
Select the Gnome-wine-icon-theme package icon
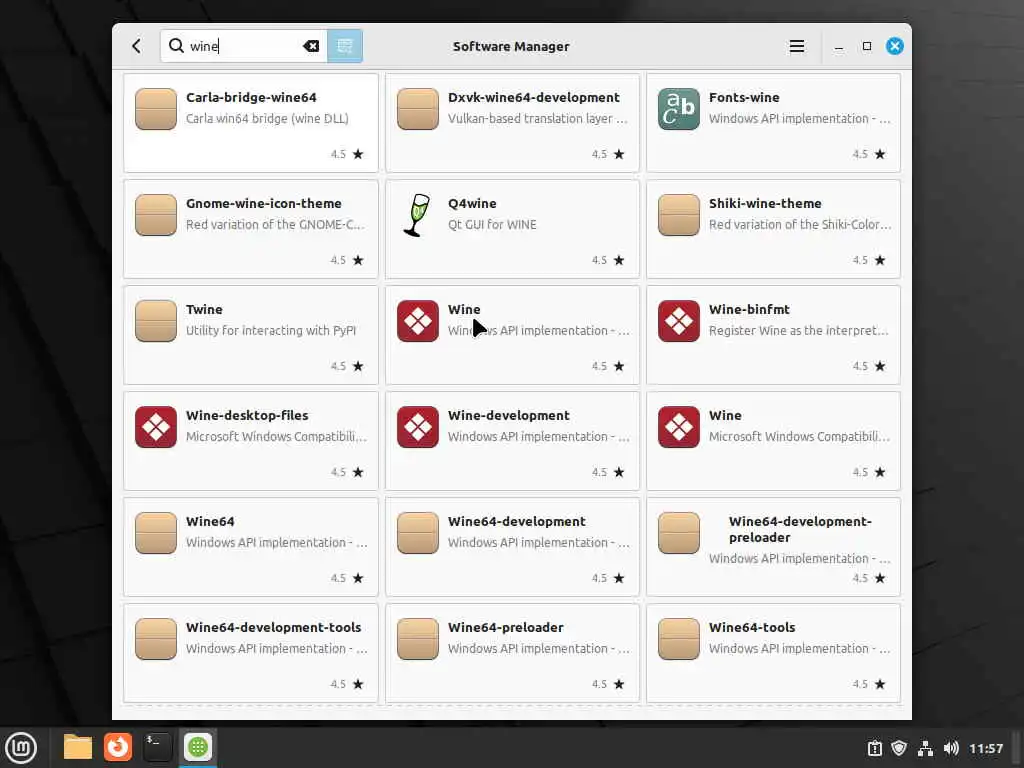tap(156, 215)
